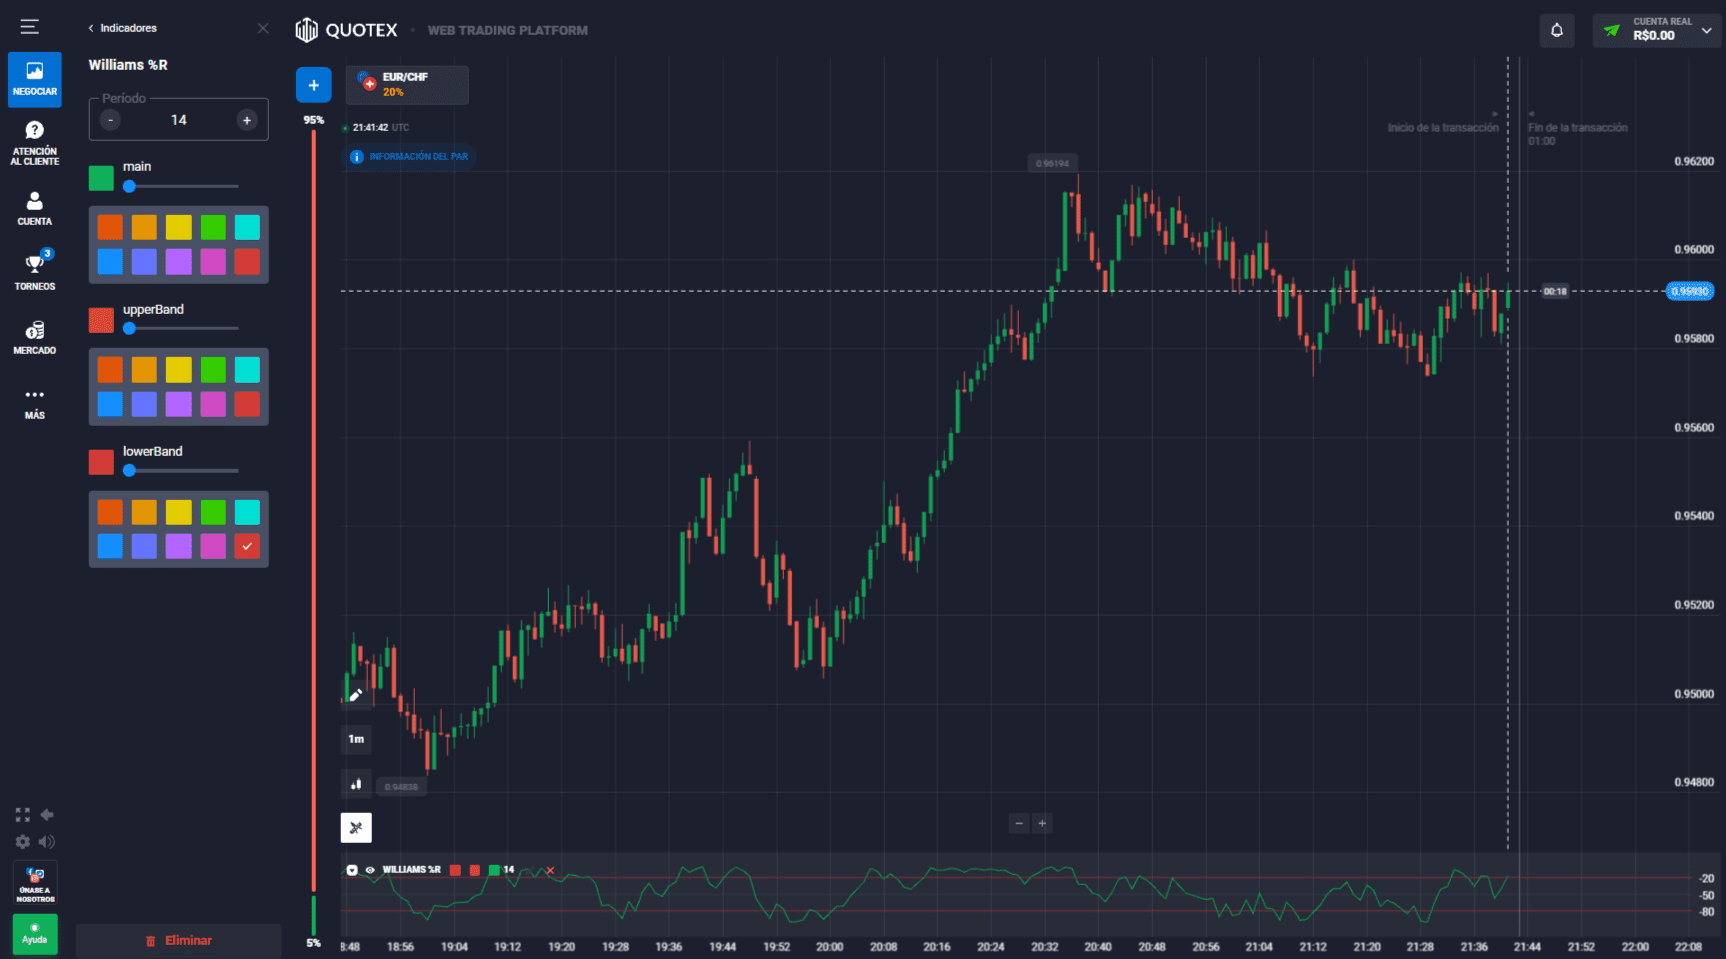Open the 1m timeframe selector

coord(356,739)
